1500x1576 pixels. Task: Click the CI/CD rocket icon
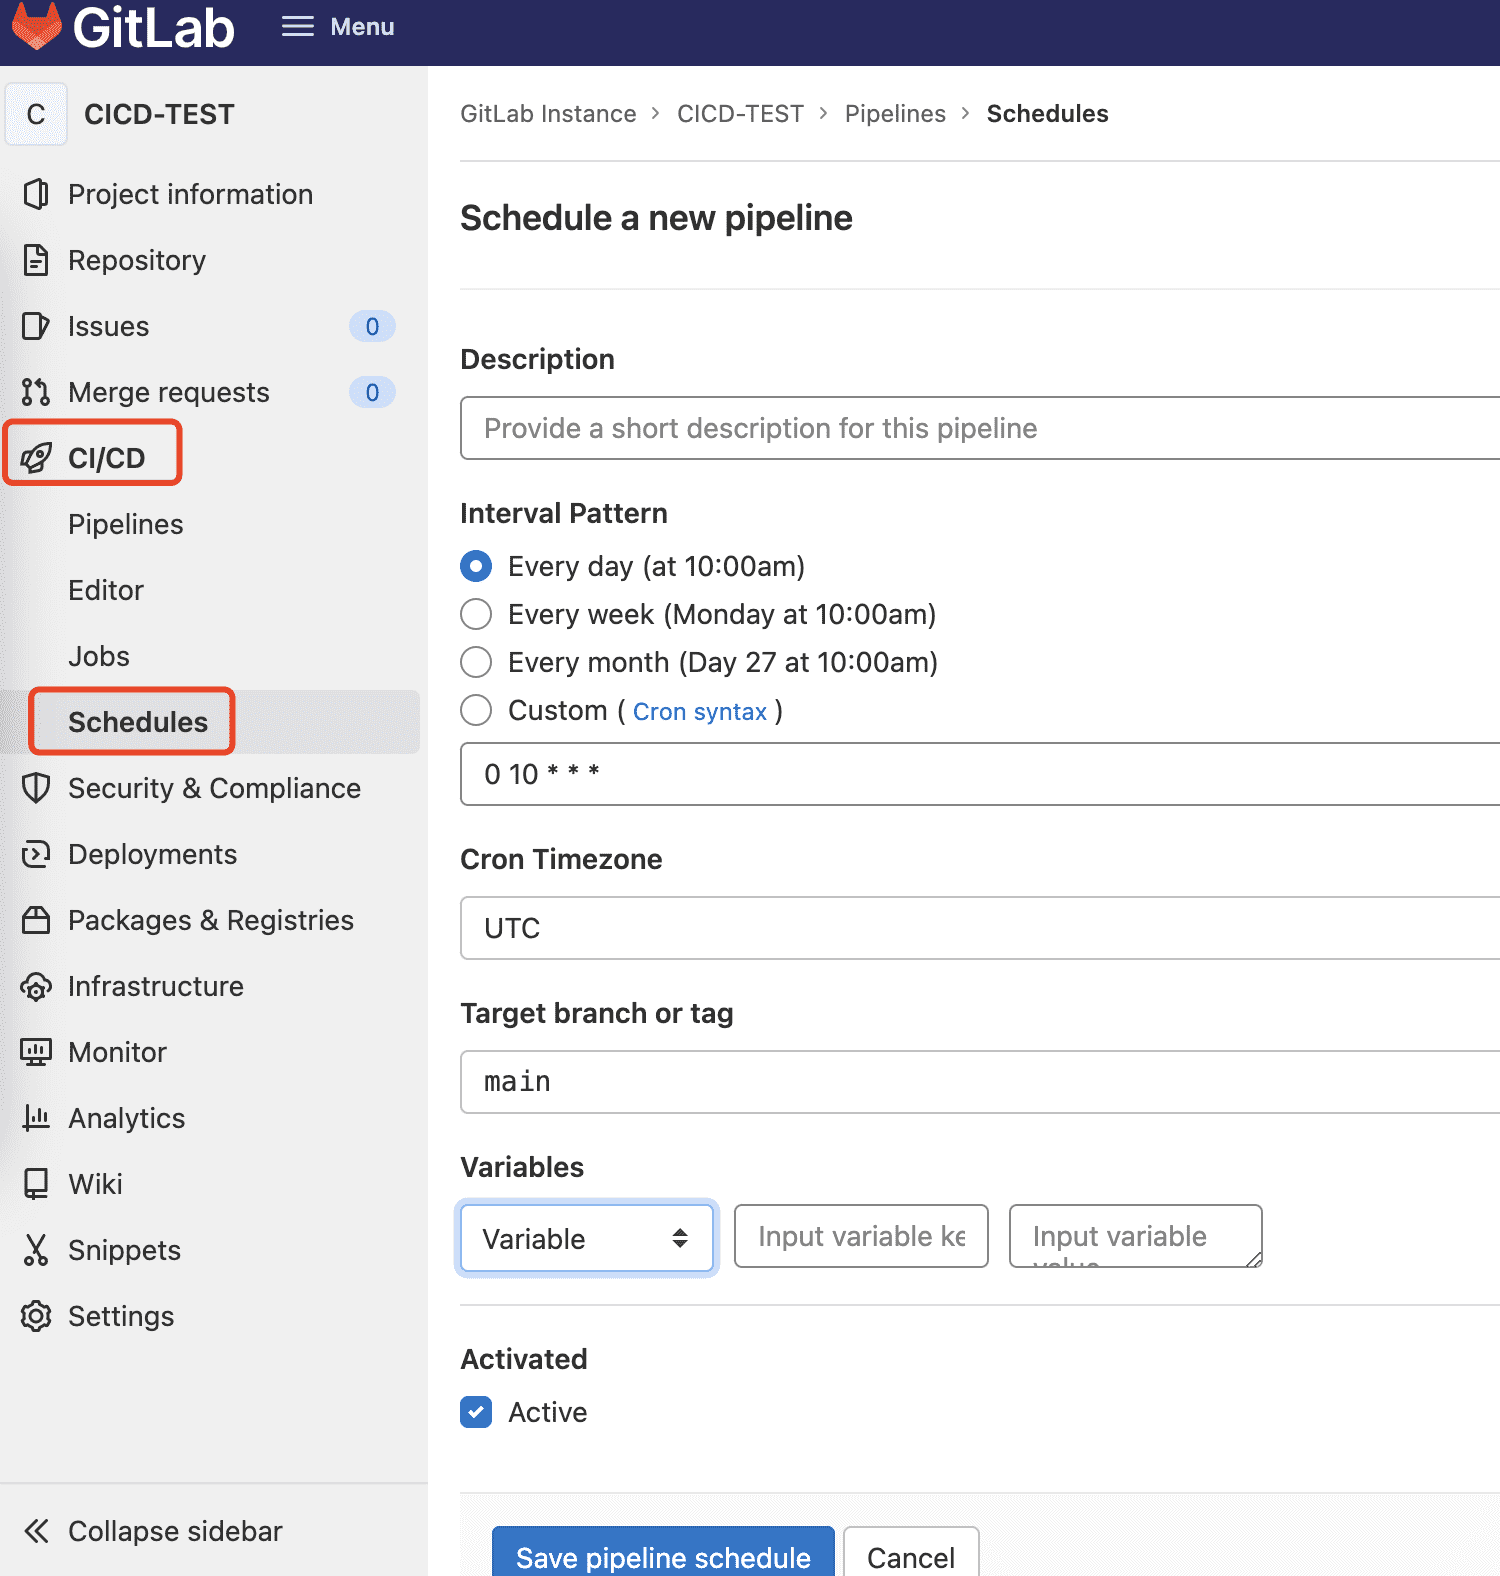pos(36,458)
